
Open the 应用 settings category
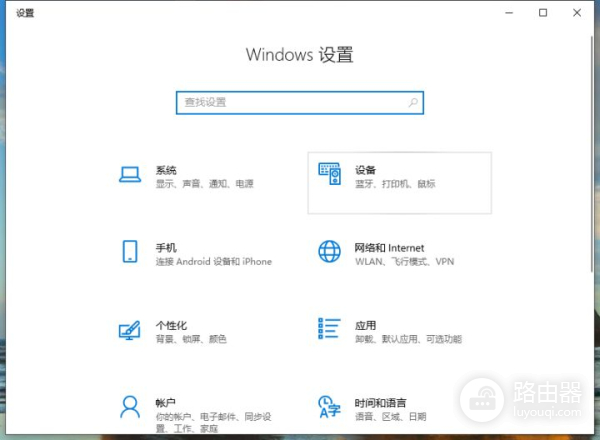tap(399, 339)
